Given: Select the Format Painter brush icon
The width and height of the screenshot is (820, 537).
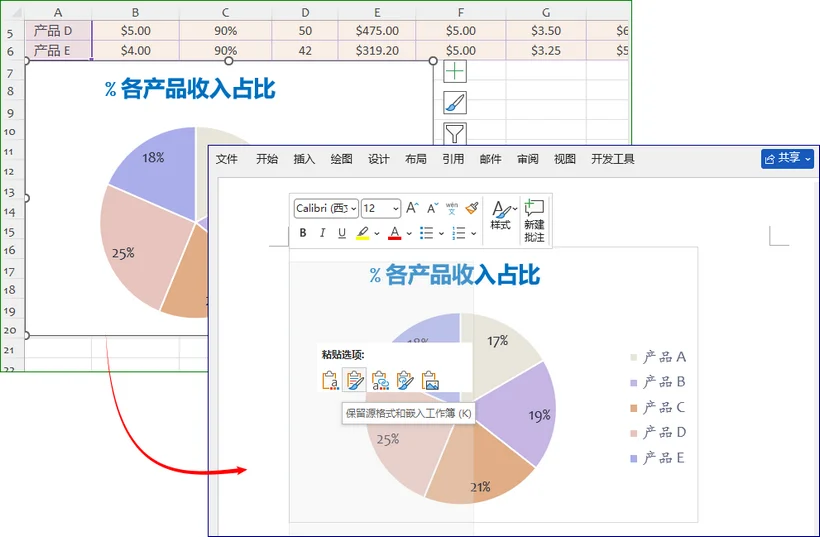Looking at the screenshot, I should (472, 208).
